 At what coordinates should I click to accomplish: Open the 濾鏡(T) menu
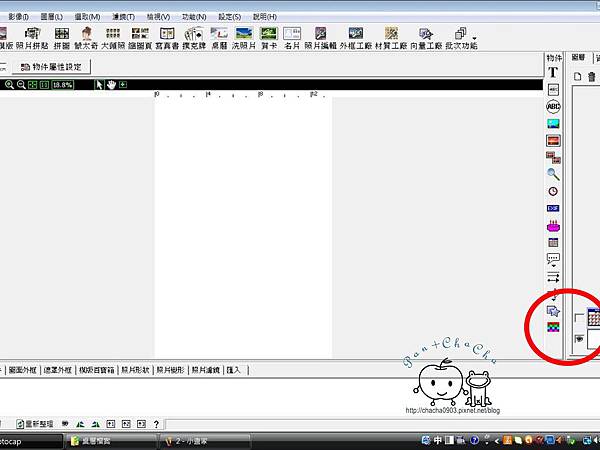pyautogui.click(x=123, y=17)
